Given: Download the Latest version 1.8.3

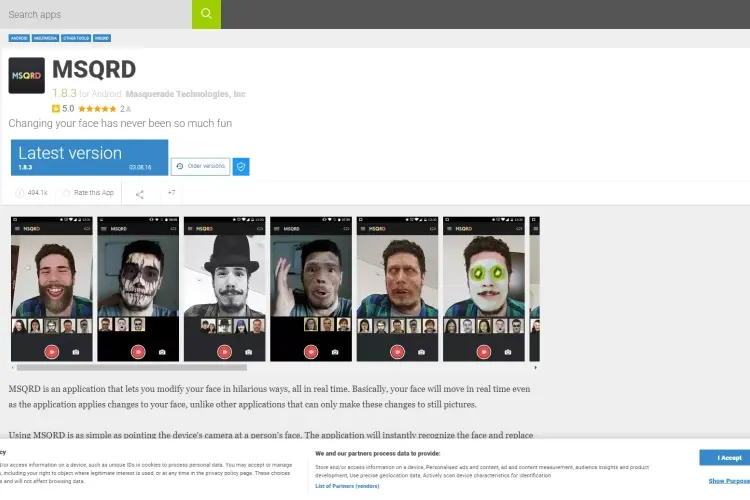Looking at the screenshot, I should [x=89, y=158].
